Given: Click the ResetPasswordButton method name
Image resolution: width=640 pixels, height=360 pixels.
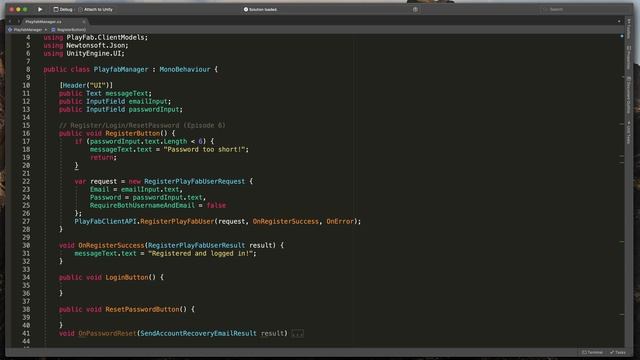Looking at the screenshot, I should pos(142,309).
